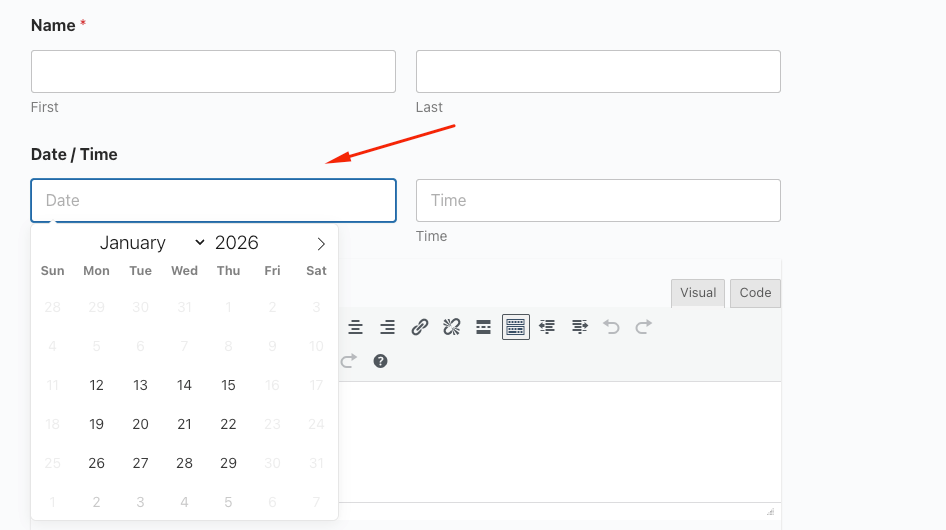Pick January 20 from the date picker
This screenshot has width=946, height=530.
[140, 424]
